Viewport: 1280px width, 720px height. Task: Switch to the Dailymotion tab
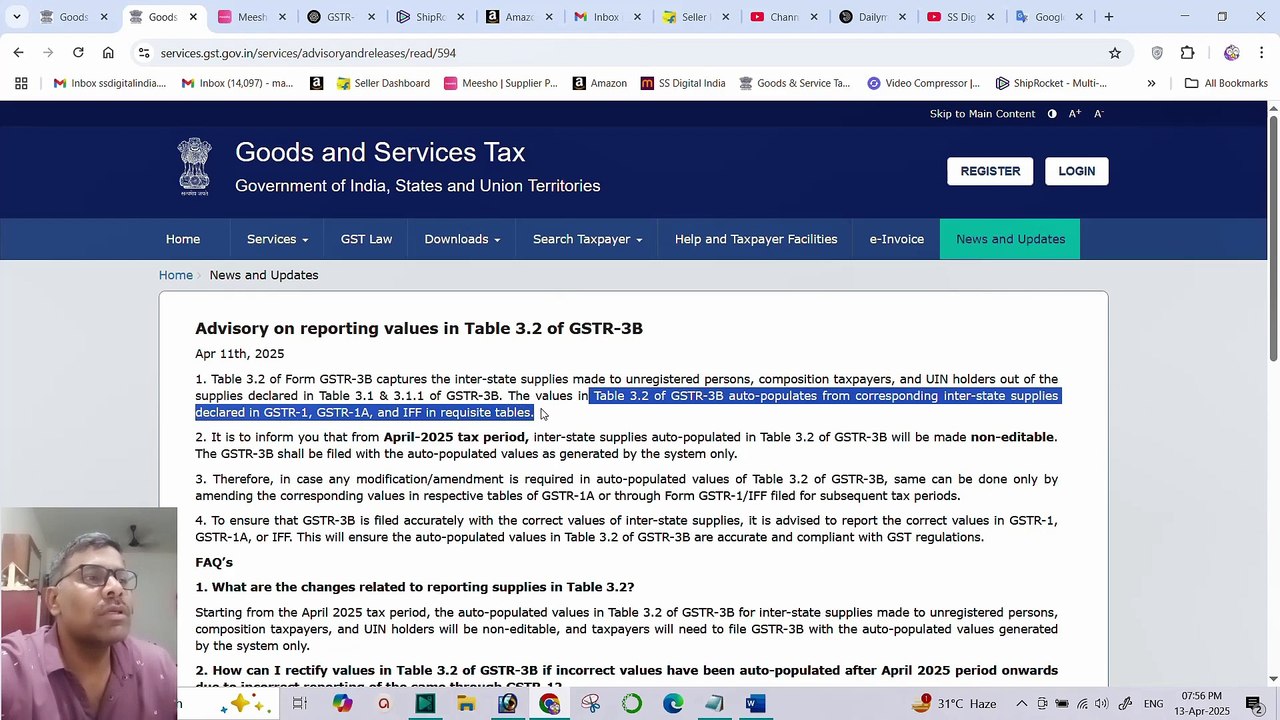[873, 17]
